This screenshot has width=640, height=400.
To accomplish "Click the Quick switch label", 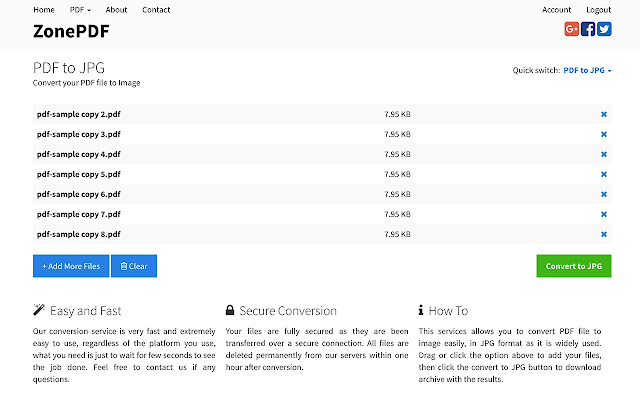I will tap(536, 70).
